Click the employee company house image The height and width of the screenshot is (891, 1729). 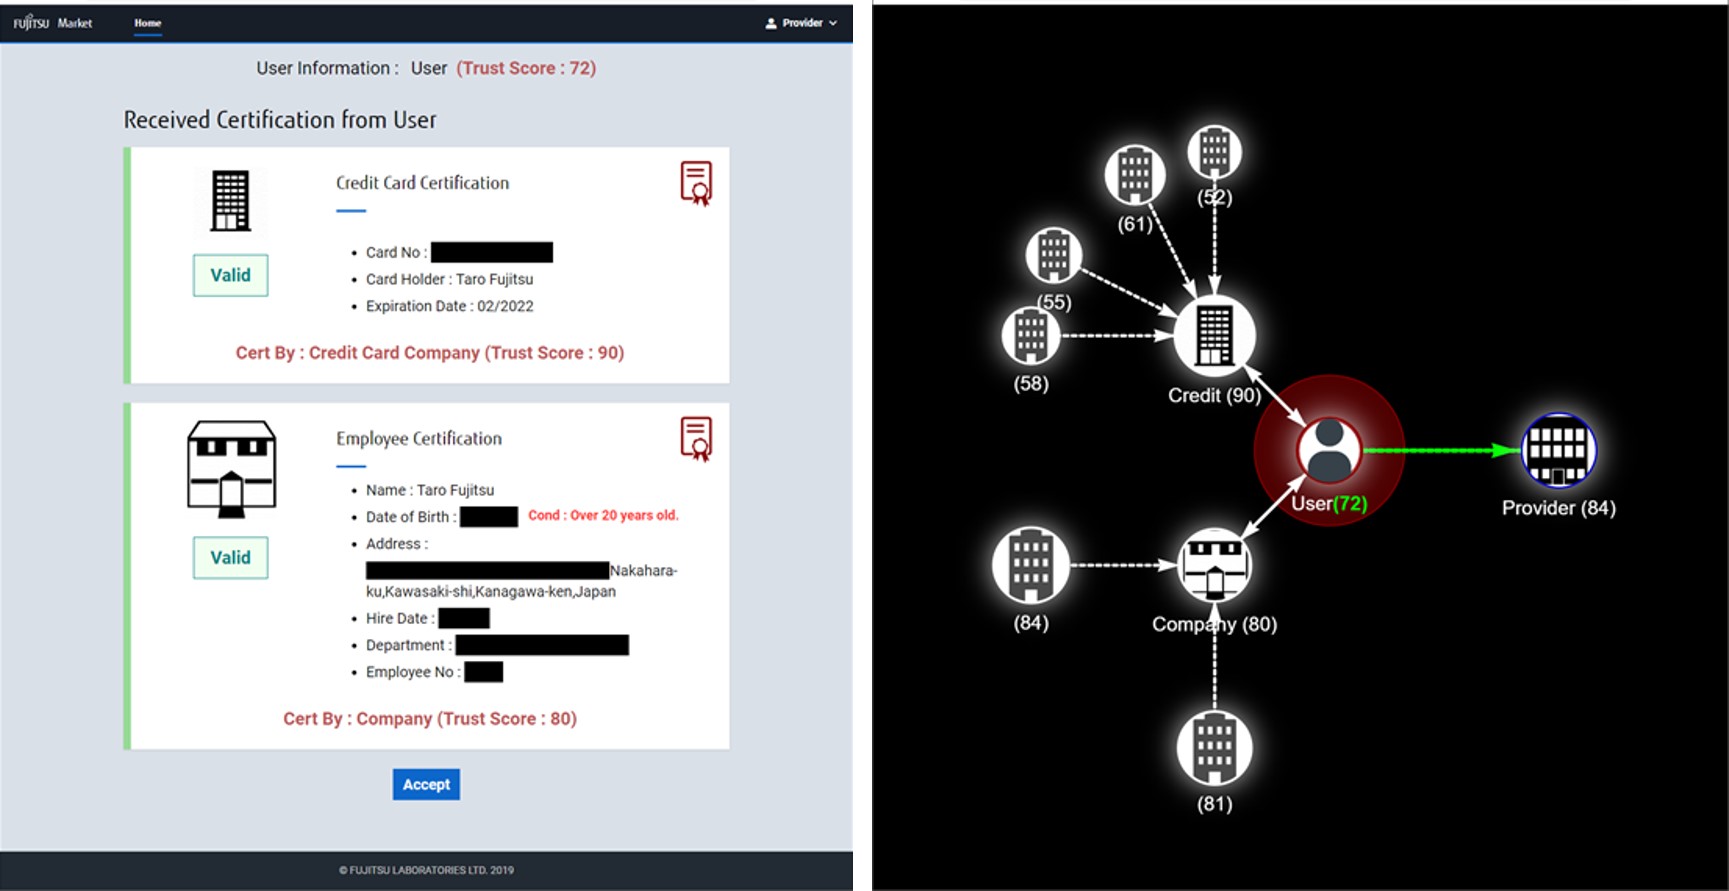(x=231, y=469)
